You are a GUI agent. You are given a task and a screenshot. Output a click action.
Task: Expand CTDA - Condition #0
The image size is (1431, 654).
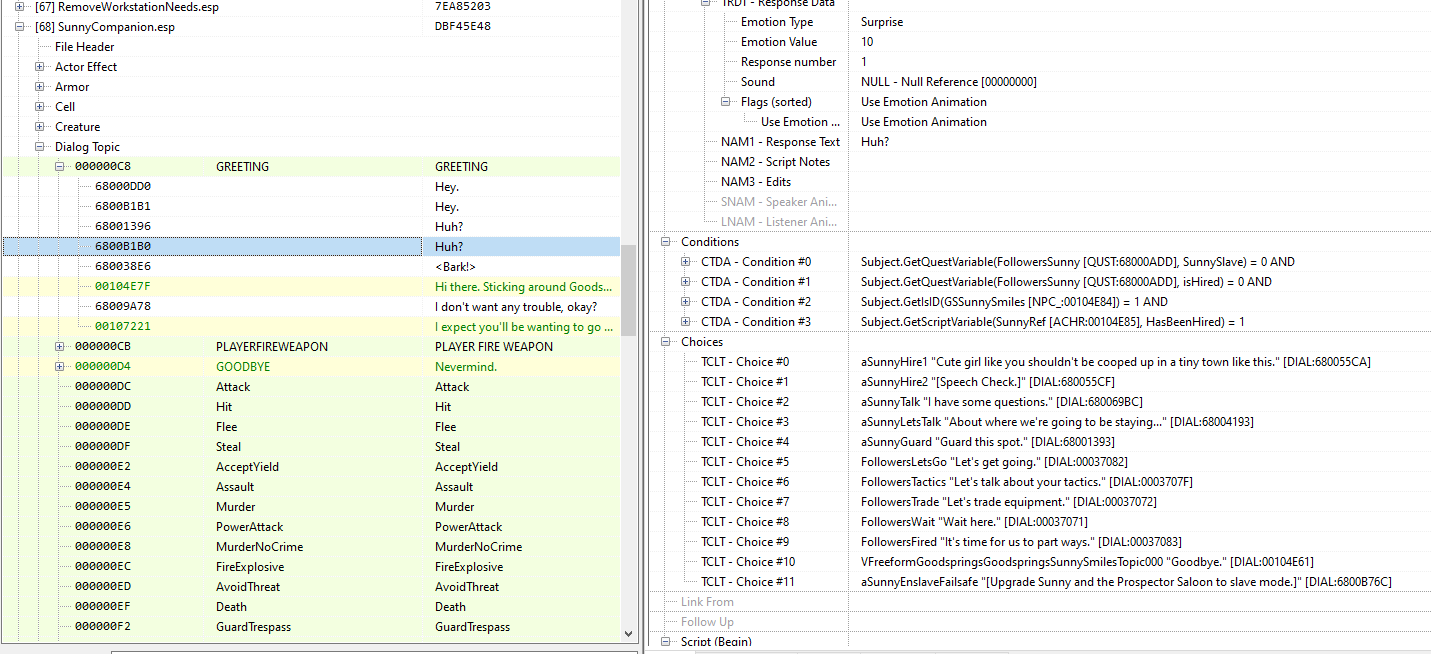pos(686,262)
